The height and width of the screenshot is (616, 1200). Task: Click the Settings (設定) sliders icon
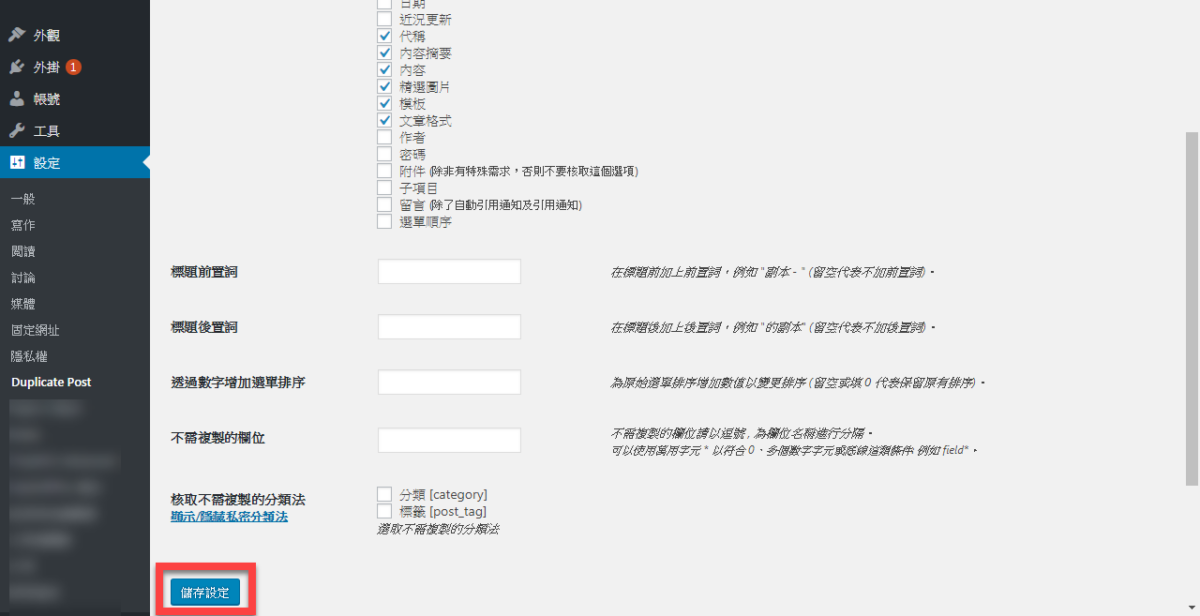coord(17,163)
